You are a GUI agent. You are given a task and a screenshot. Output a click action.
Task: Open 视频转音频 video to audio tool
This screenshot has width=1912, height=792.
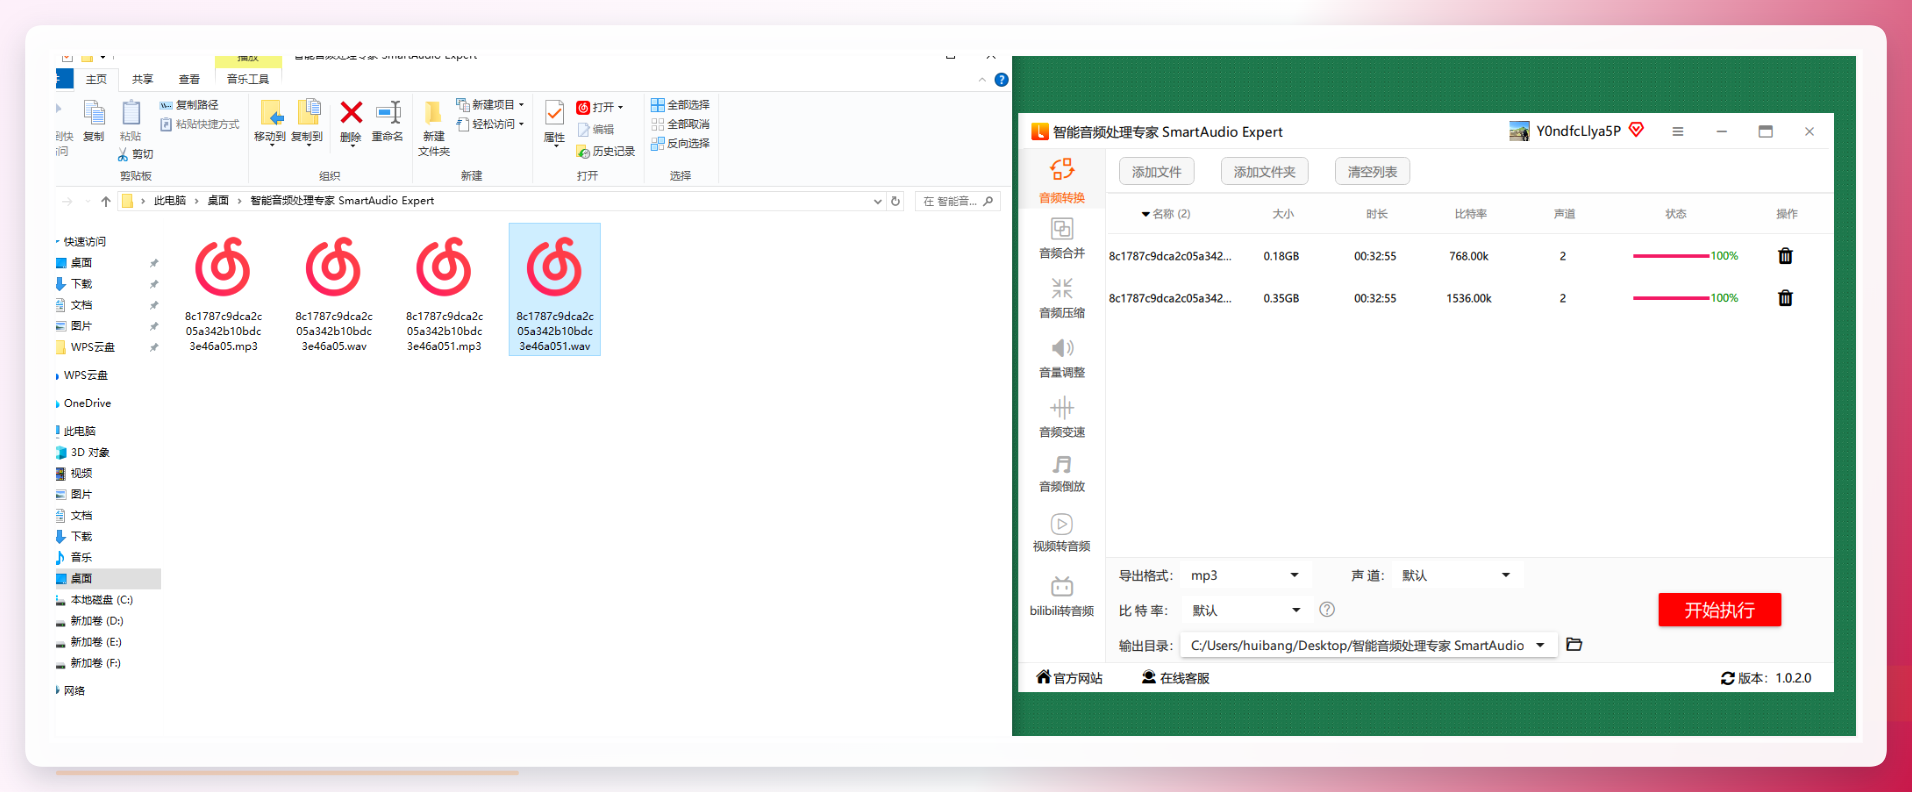coord(1061,532)
